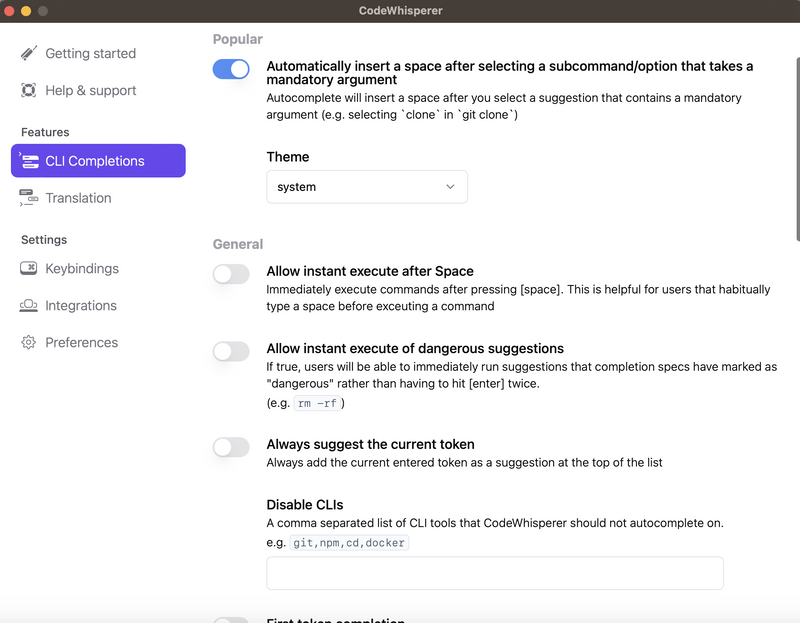Click the Integrations sidebar icon
This screenshot has height=623, width=800.
(x=29, y=306)
